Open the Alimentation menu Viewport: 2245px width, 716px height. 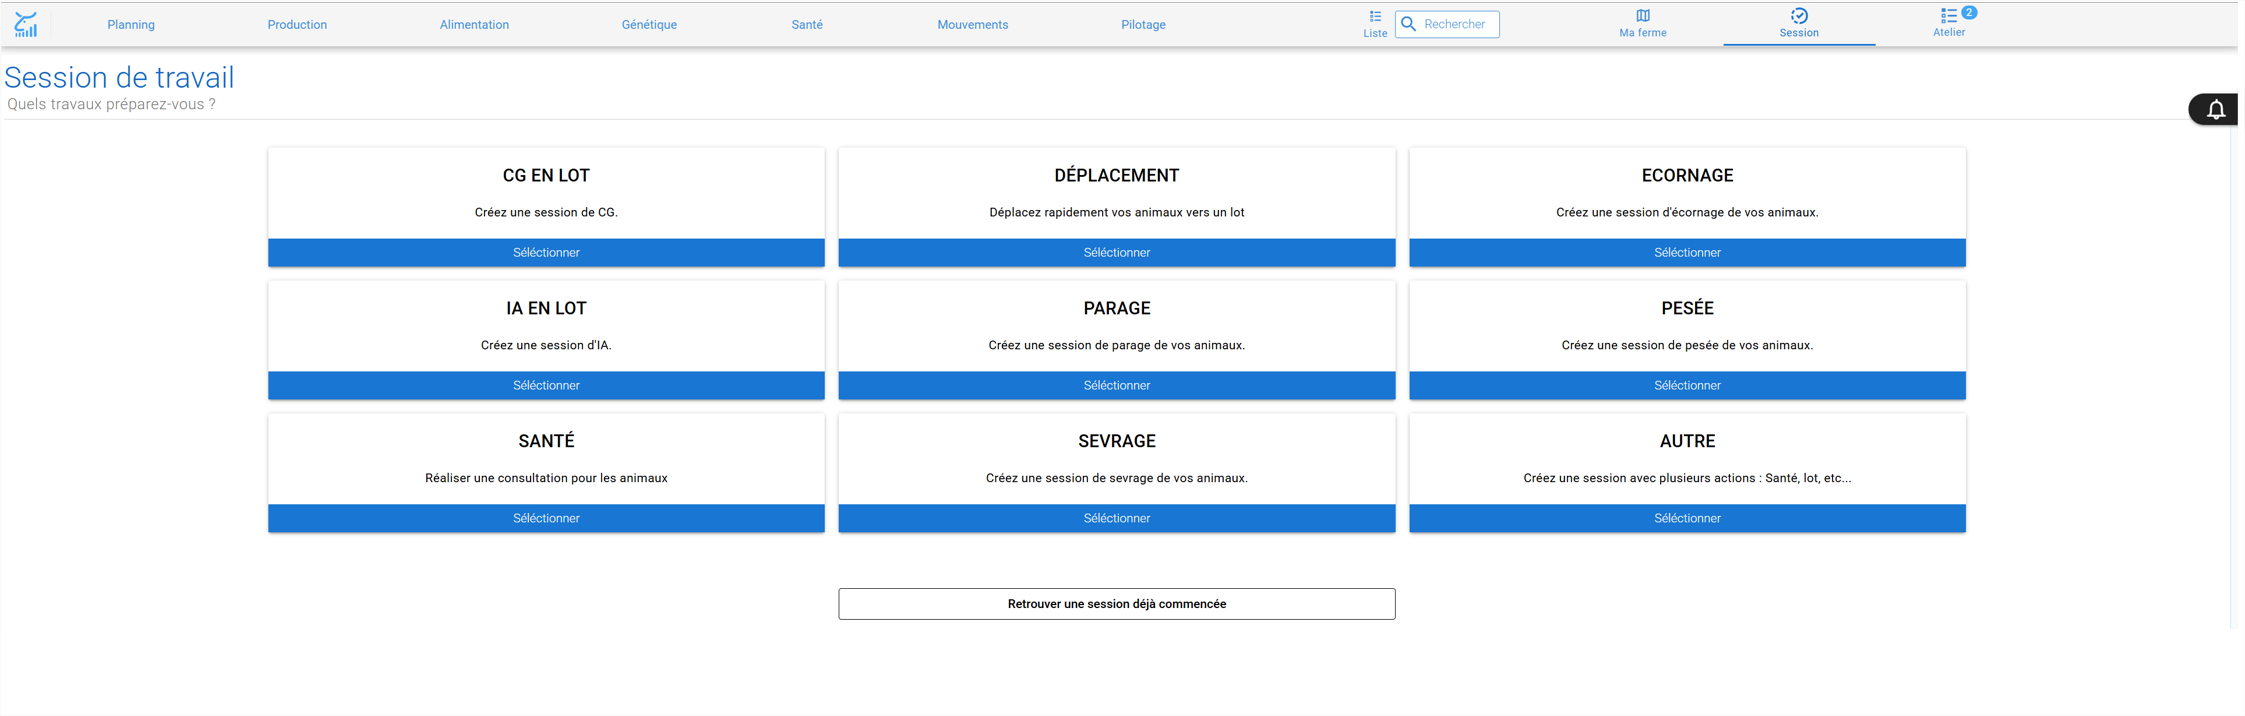pyautogui.click(x=474, y=24)
